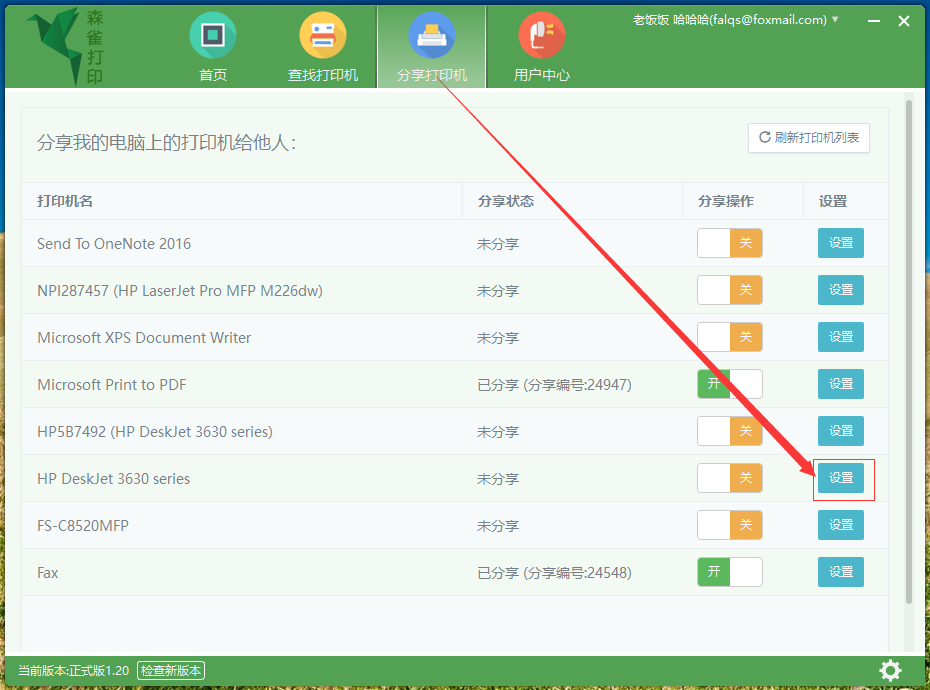The height and width of the screenshot is (690, 930).
Task: Turn off sharing for Microsoft Print to PDF
Action: [730, 384]
